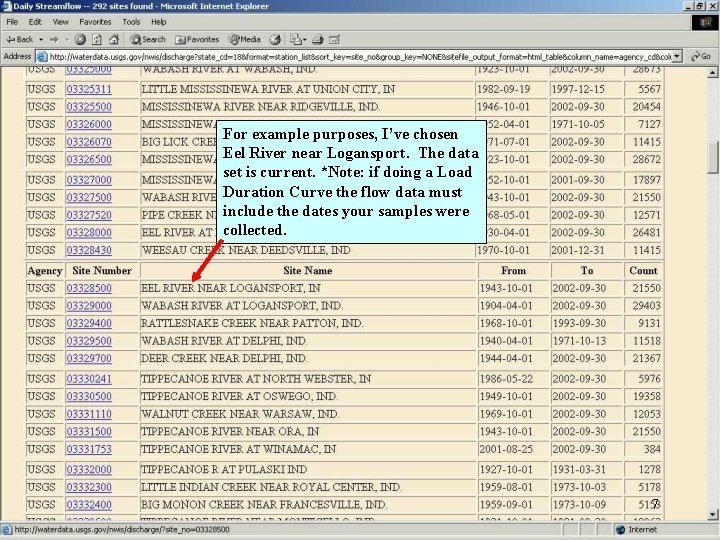
Task: Click the Site Name column header
Action: (x=308, y=270)
